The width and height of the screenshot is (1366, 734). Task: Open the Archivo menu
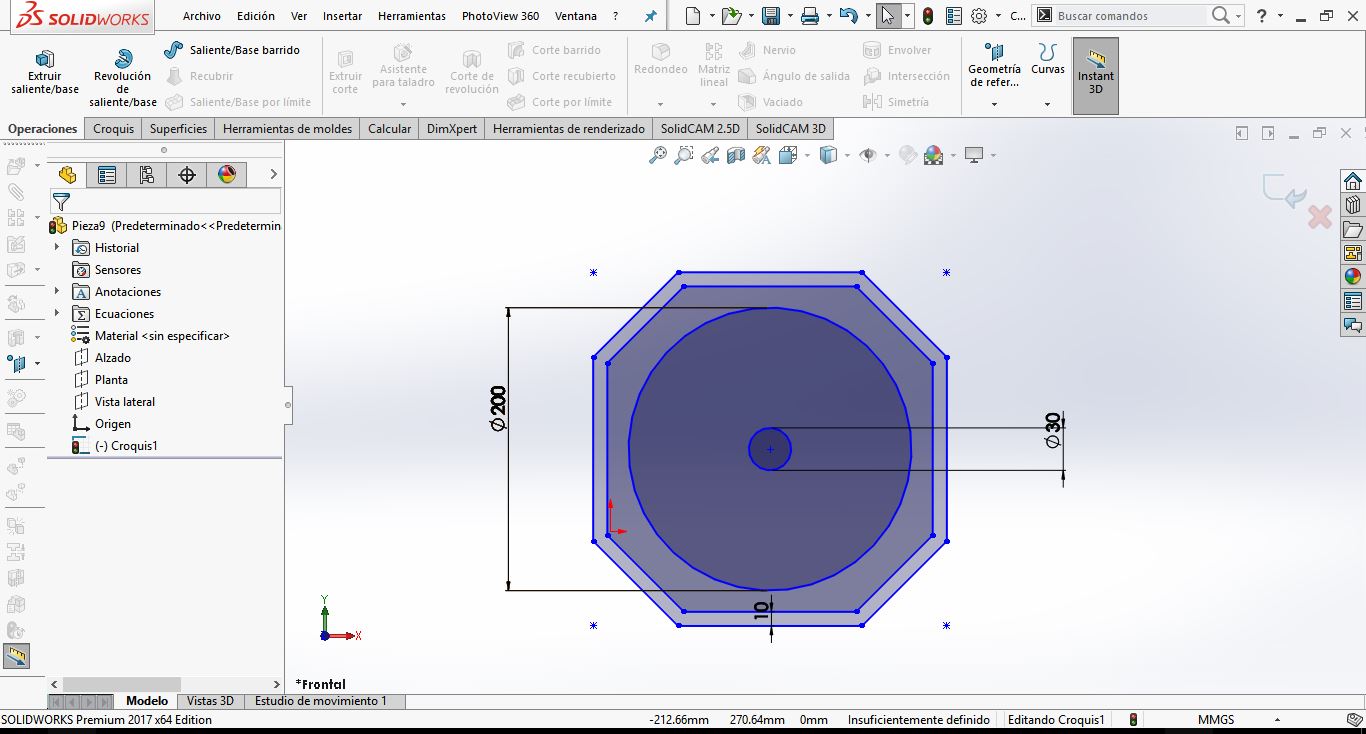202,16
